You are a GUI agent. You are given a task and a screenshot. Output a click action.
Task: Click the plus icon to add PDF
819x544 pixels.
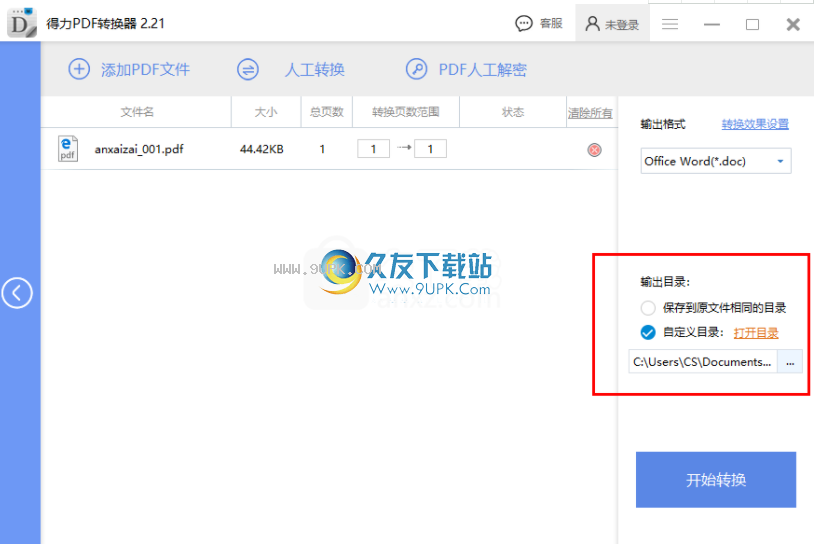click(x=79, y=69)
